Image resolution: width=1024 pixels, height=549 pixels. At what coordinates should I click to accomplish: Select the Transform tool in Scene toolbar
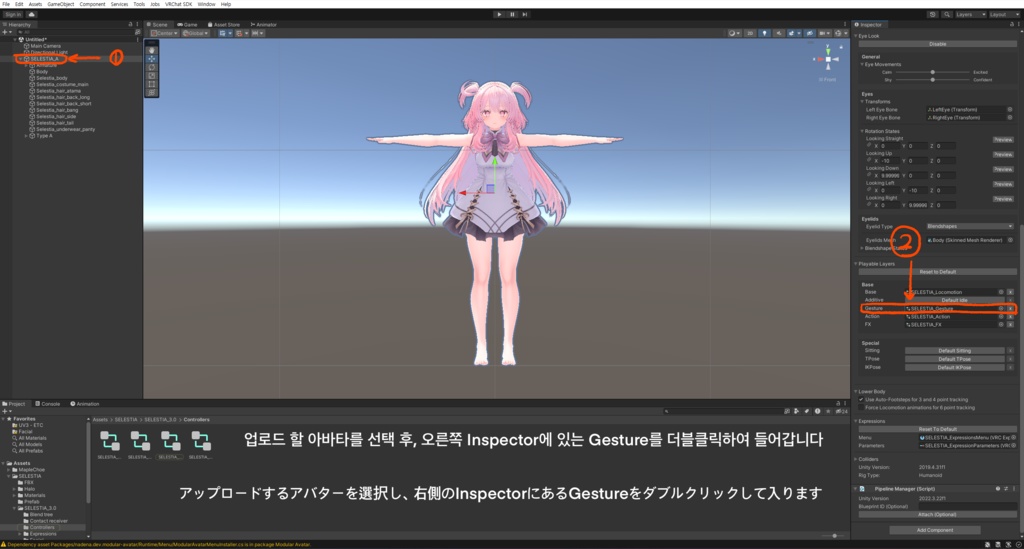tap(152, 93)
